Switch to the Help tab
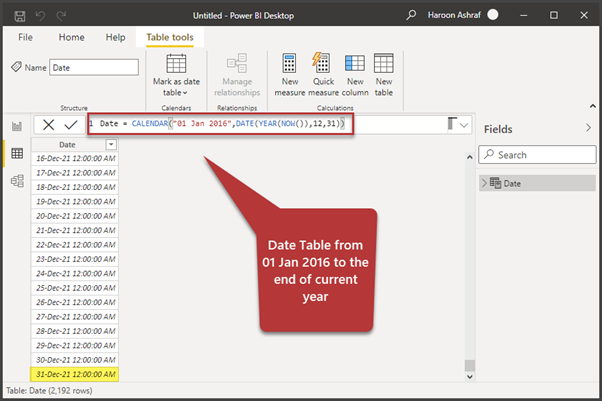The image size is (602, 401). click(116, 37)
